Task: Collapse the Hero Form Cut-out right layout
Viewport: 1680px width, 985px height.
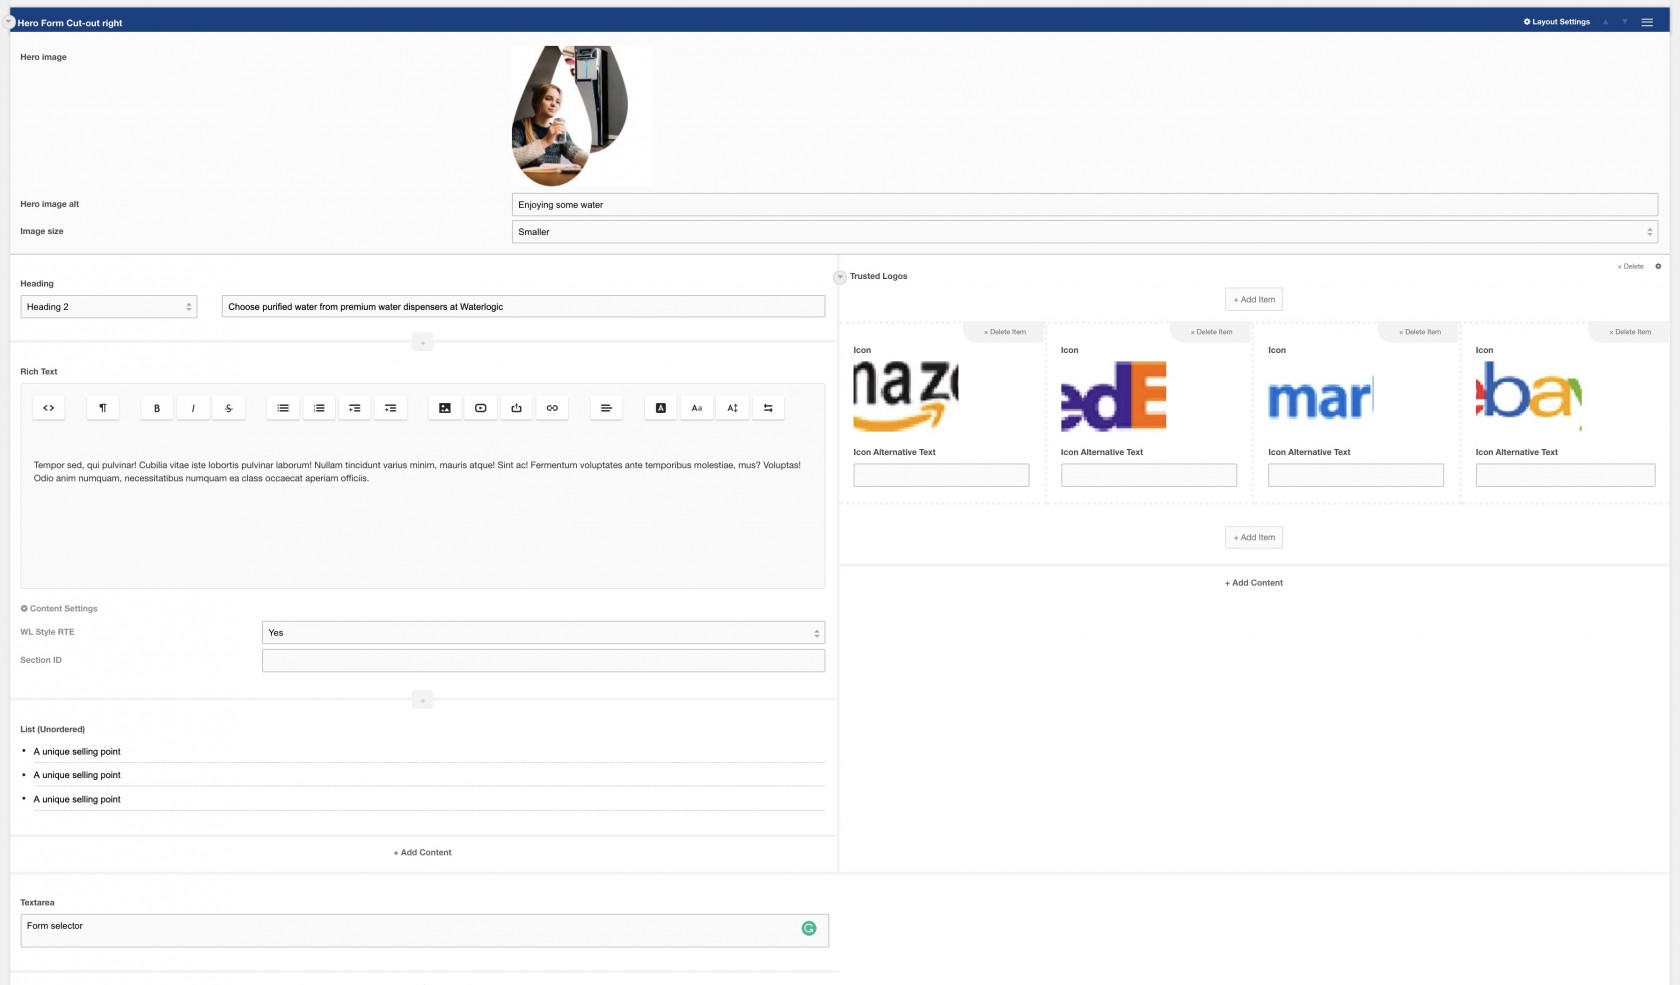Action: coord(8,21)
